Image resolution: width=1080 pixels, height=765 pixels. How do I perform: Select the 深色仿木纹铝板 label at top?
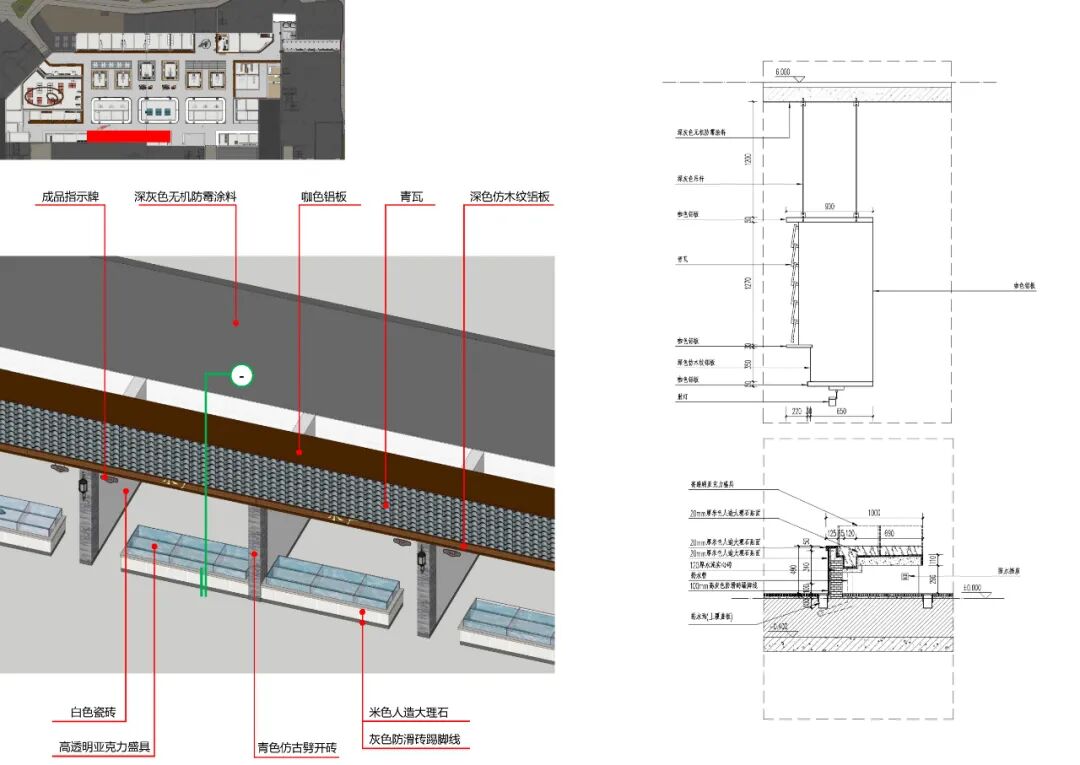510,197
